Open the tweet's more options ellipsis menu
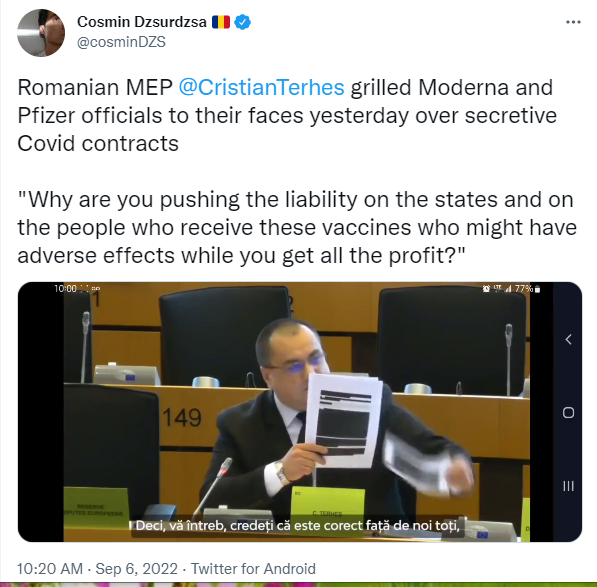Screen dimensions: 597x587 (573, 22)
